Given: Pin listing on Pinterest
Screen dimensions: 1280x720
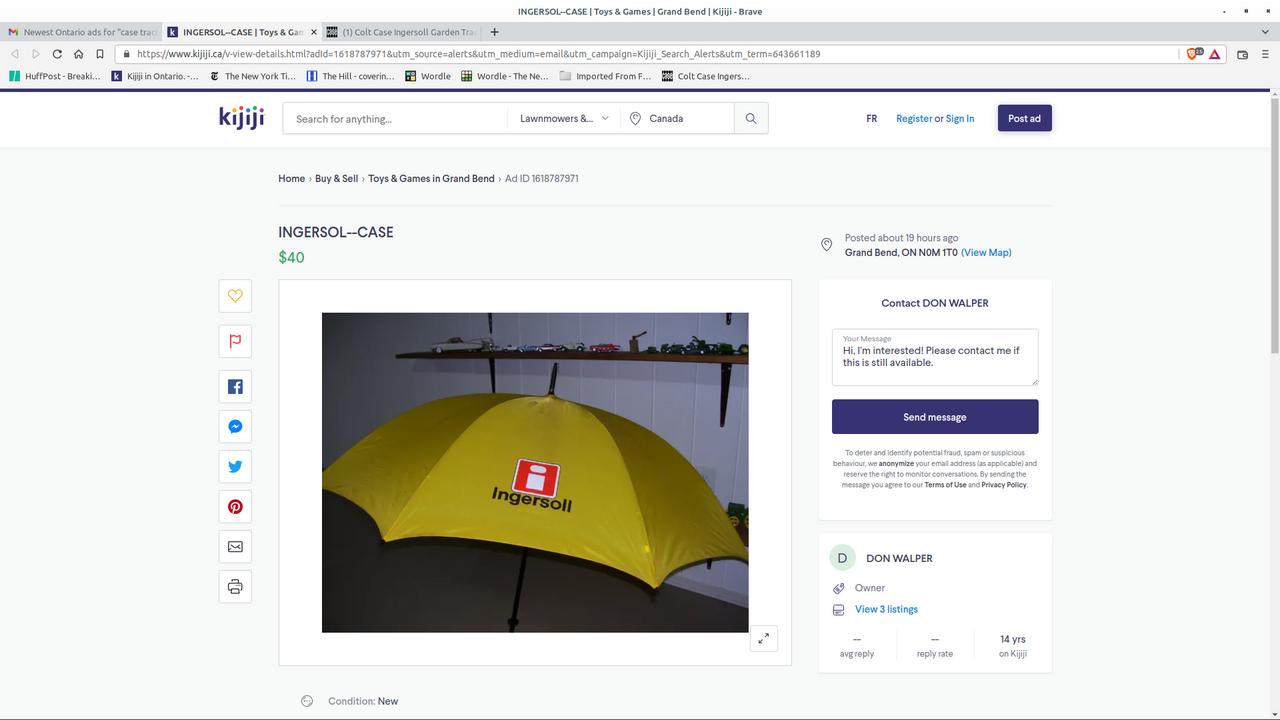Looking at the screenshot, I should coord(235,507).
